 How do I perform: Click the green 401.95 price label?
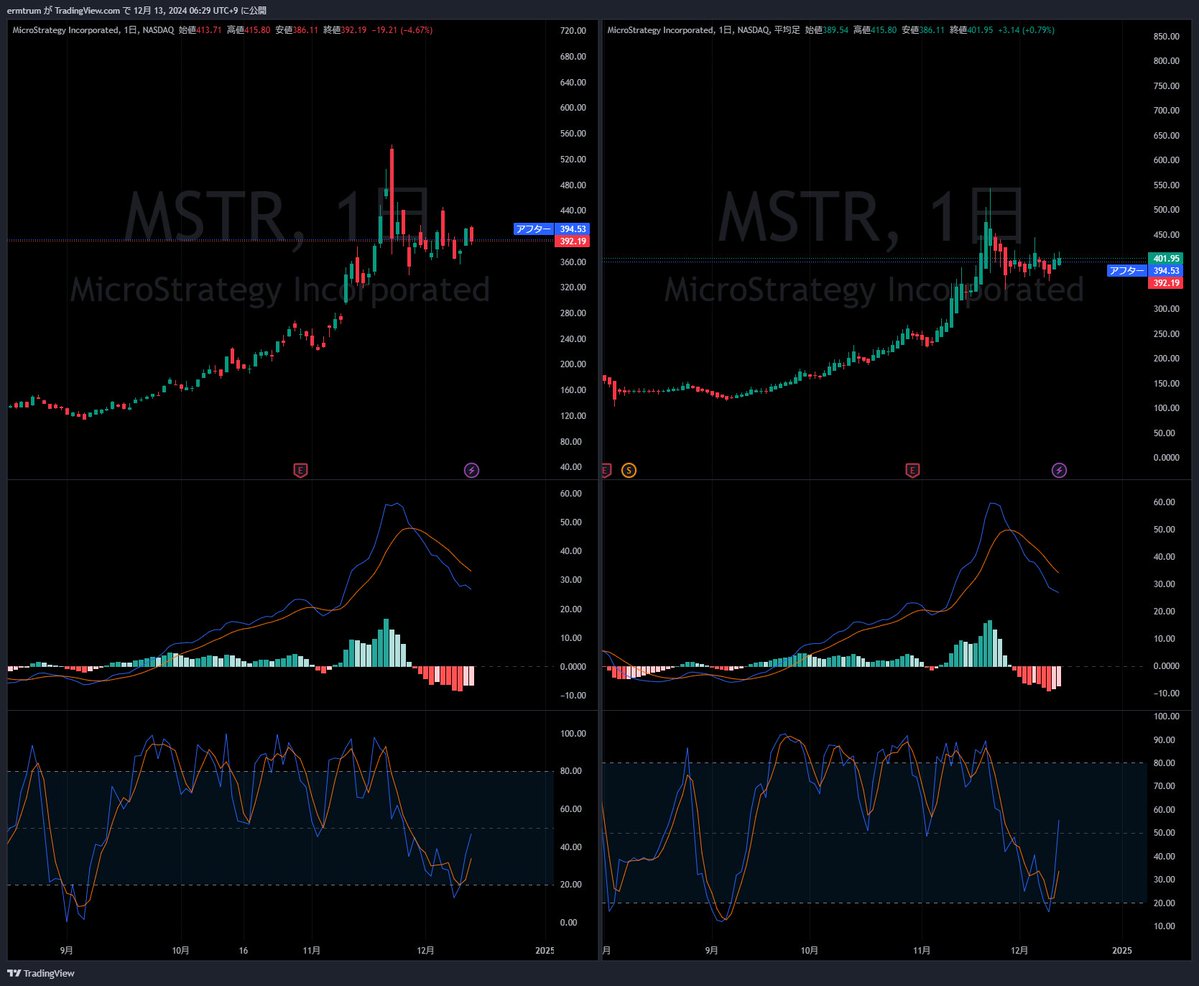[x=1165, y=259]
